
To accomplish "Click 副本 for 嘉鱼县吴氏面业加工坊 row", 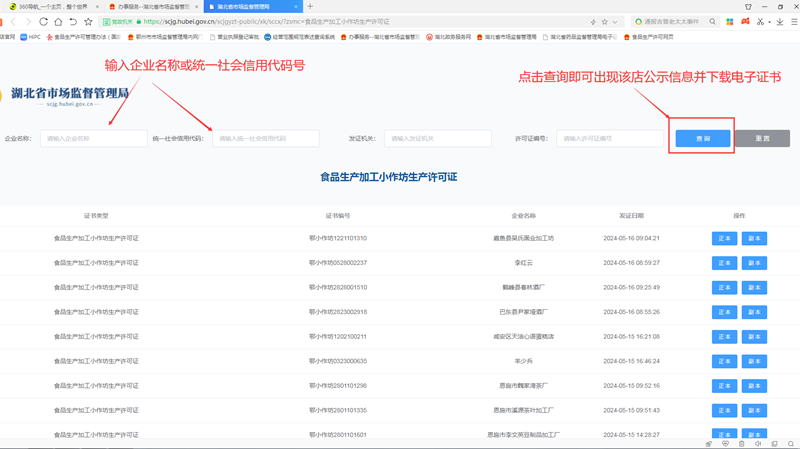I will coord(754,238).
